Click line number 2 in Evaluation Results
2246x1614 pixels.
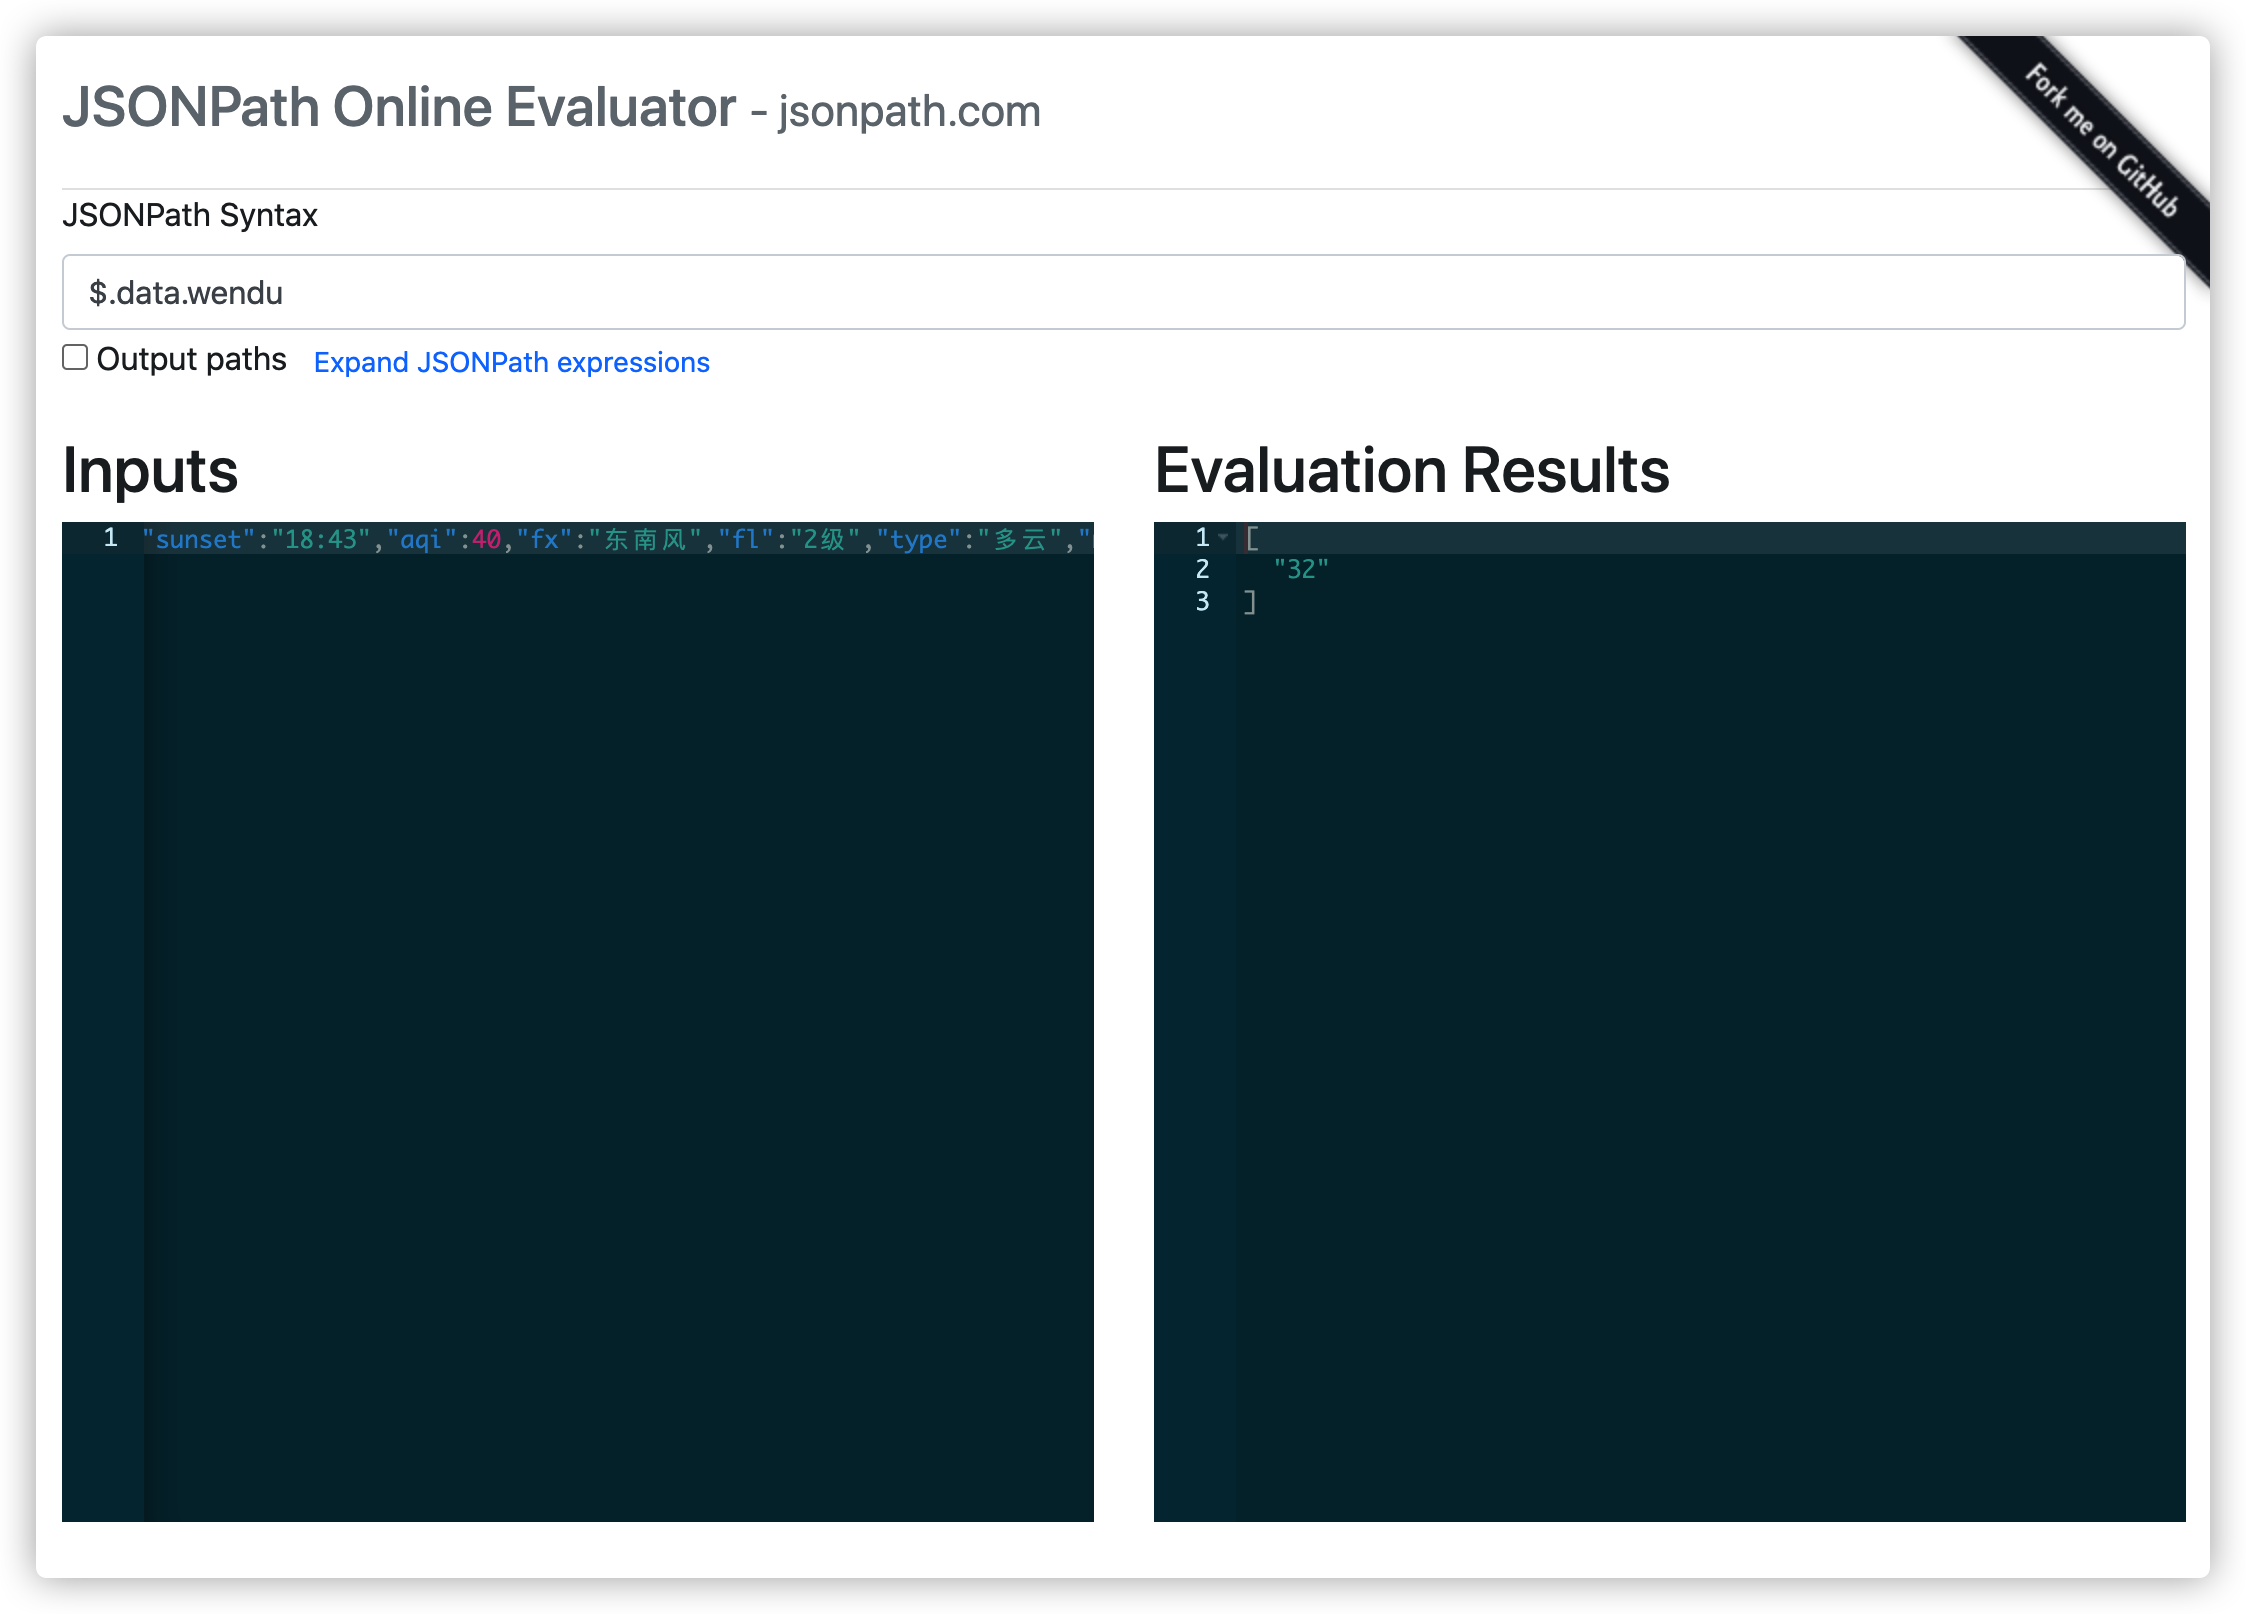pyautogui.click(x=1202, y=568)
